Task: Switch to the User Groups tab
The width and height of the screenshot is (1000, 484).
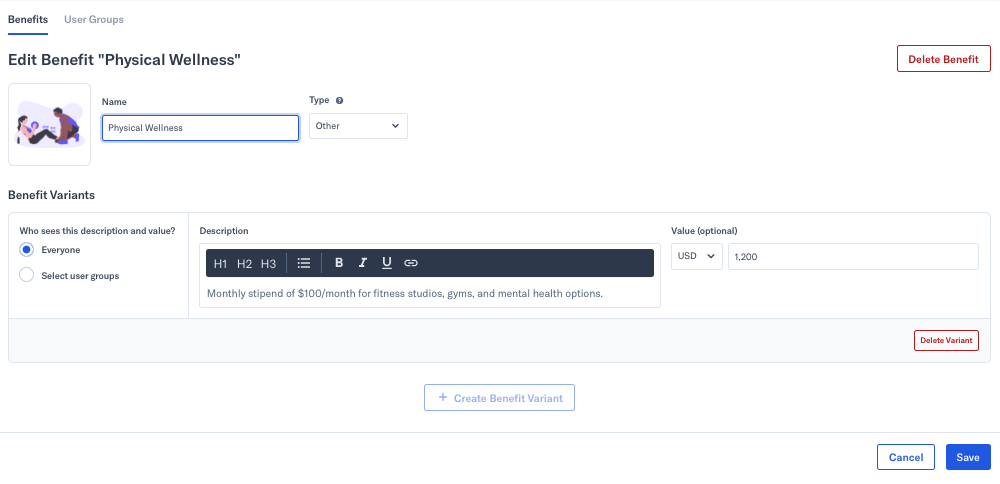Action: point(94,20)
